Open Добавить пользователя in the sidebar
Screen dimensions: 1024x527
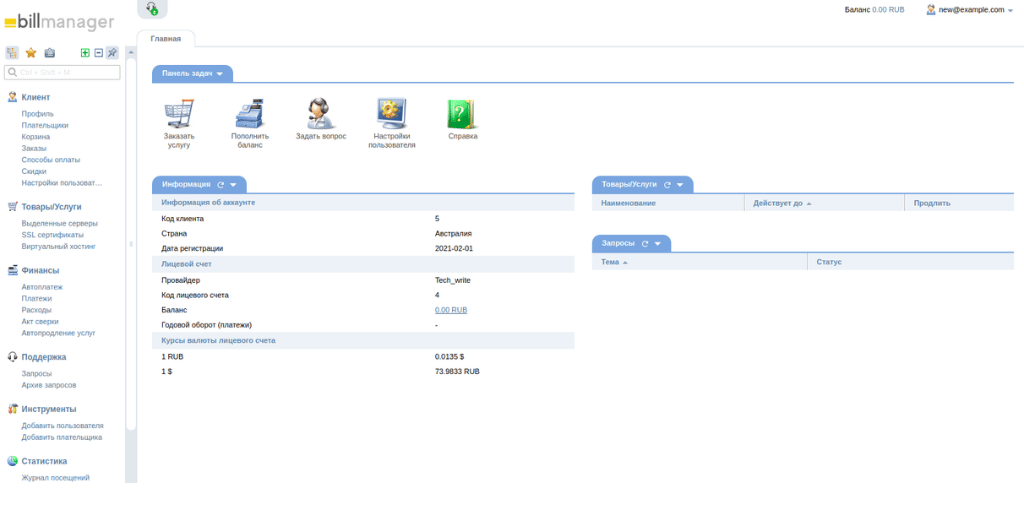click(63, 426)
